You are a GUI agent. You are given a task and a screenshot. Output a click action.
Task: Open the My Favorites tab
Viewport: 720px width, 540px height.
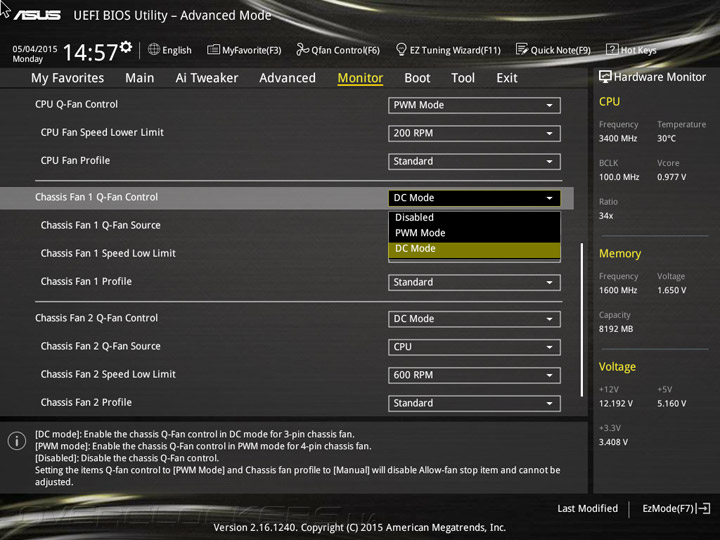point(68,78)
